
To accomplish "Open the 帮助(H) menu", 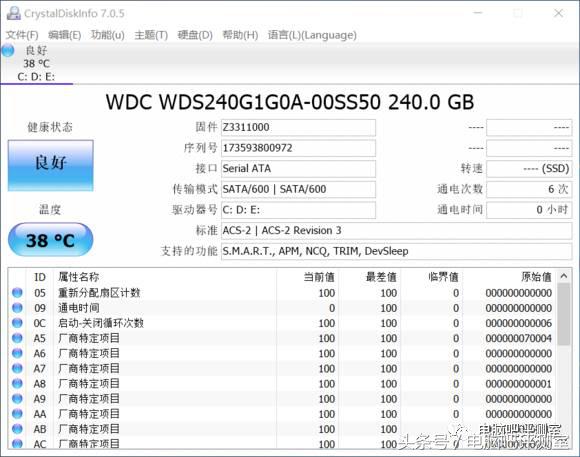I will (x=240, y=35).
